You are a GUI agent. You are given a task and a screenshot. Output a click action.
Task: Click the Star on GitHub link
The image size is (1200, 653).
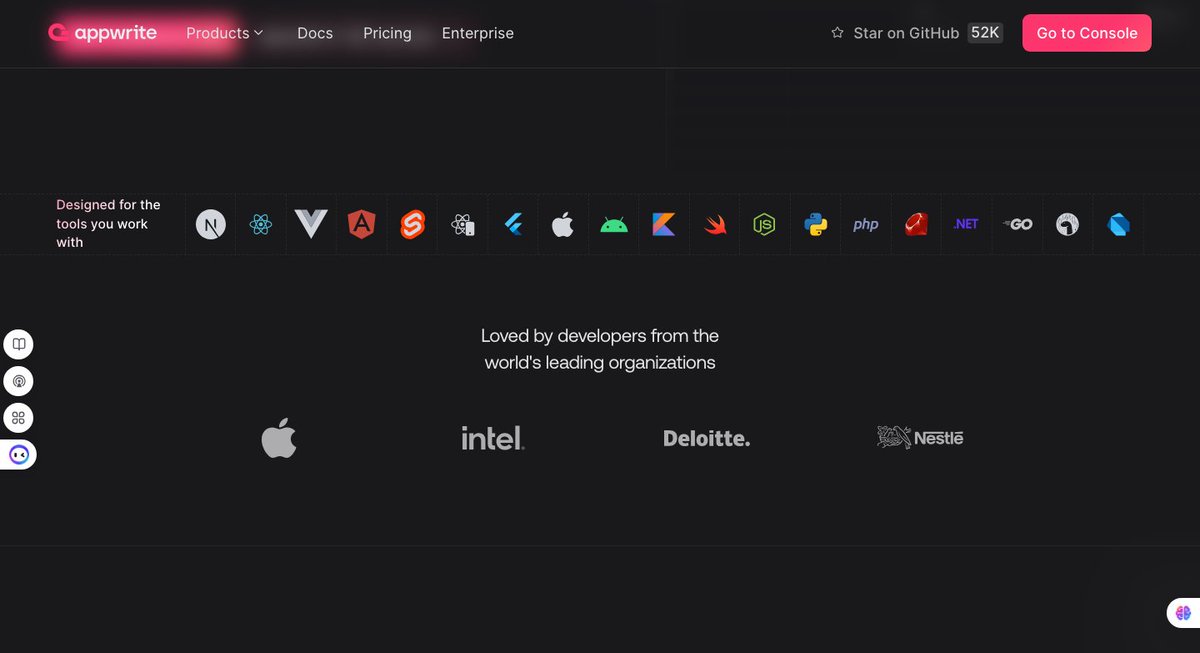coord(906,33)
